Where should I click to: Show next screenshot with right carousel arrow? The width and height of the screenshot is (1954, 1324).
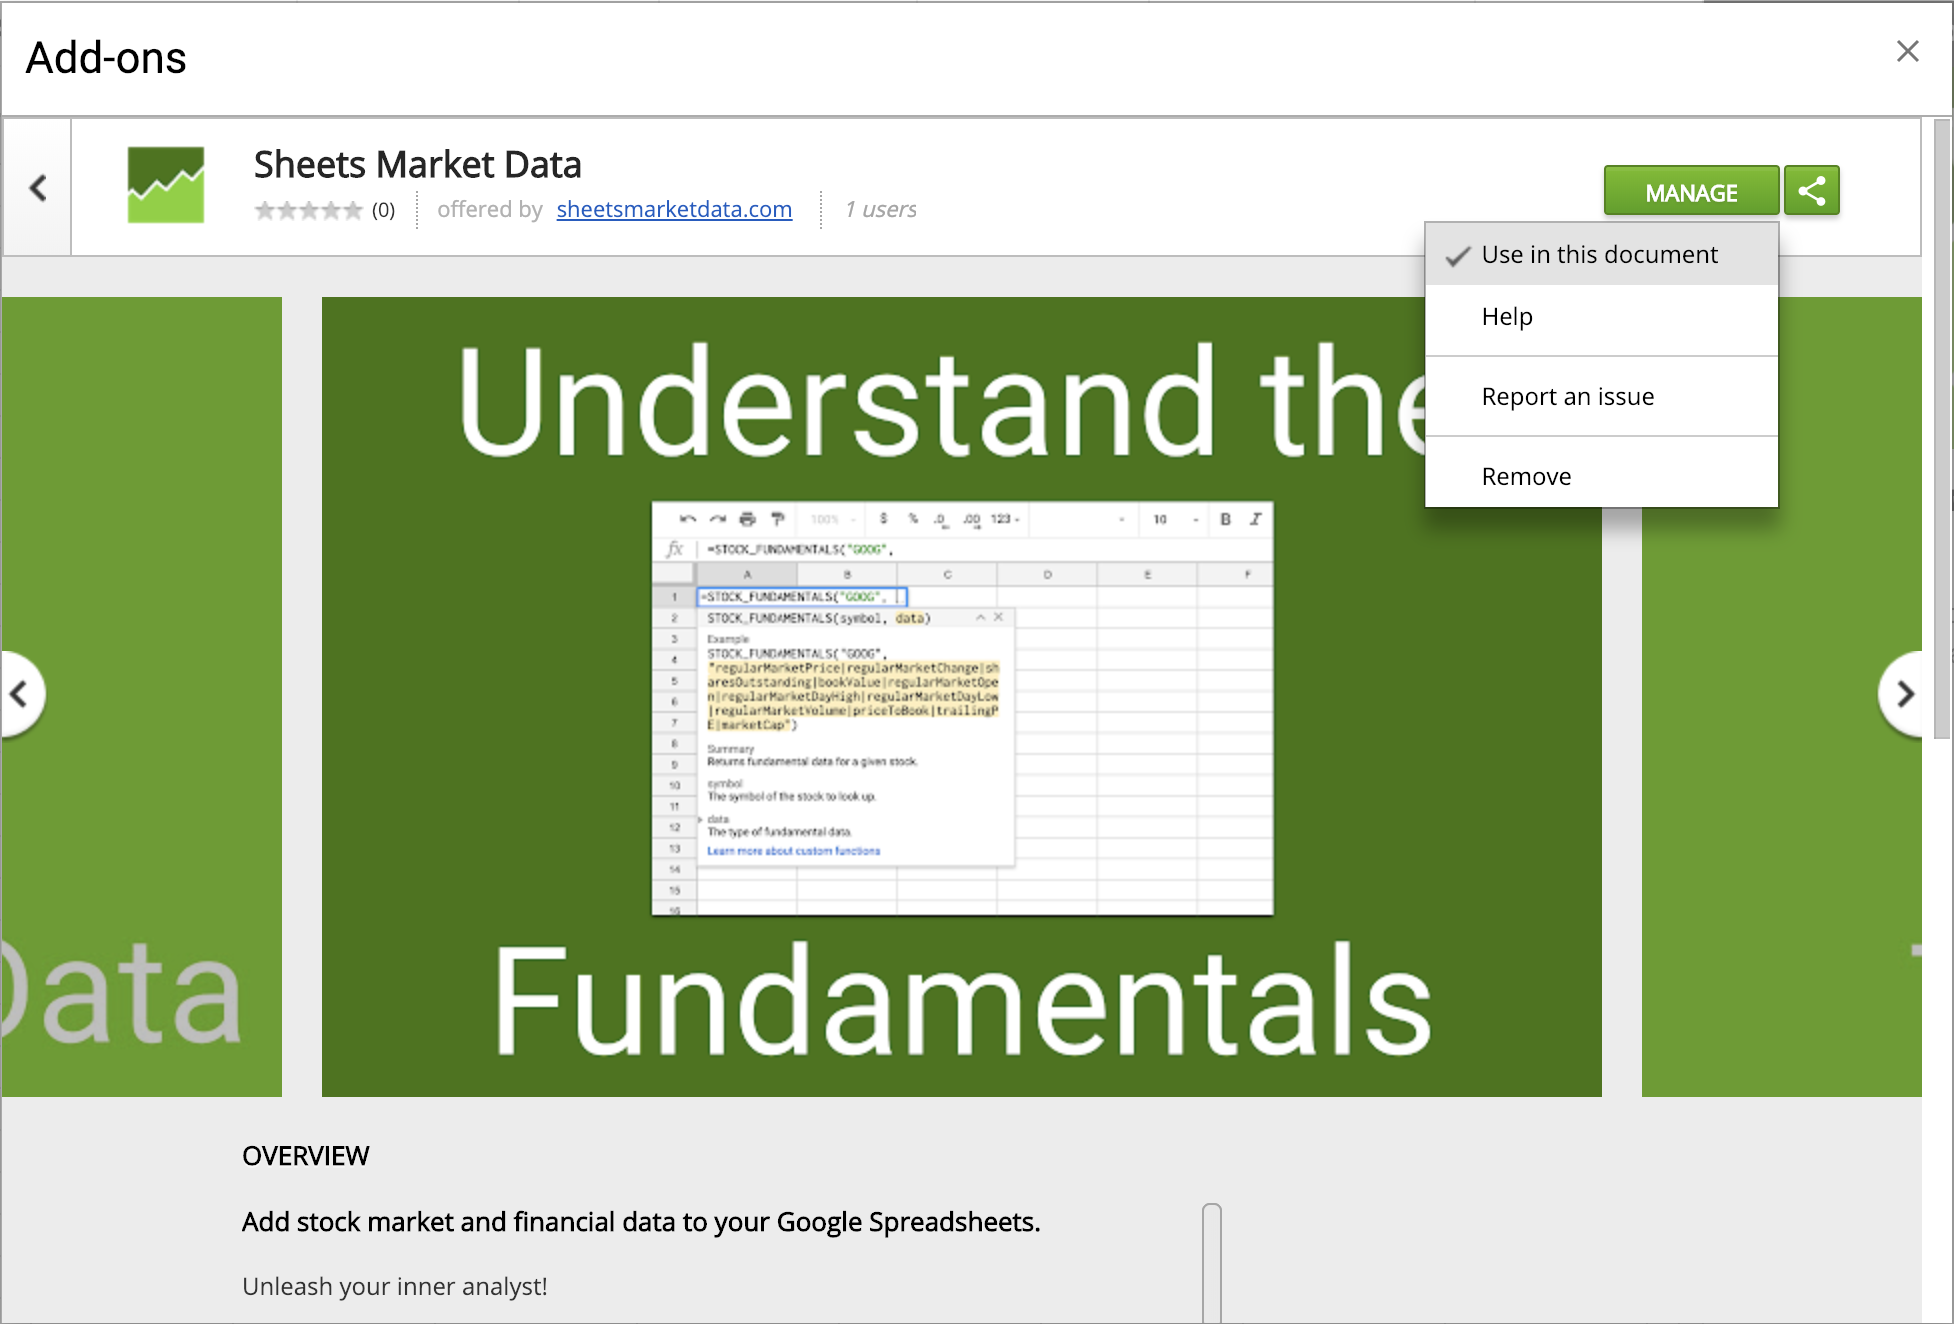click(1902, 694)
